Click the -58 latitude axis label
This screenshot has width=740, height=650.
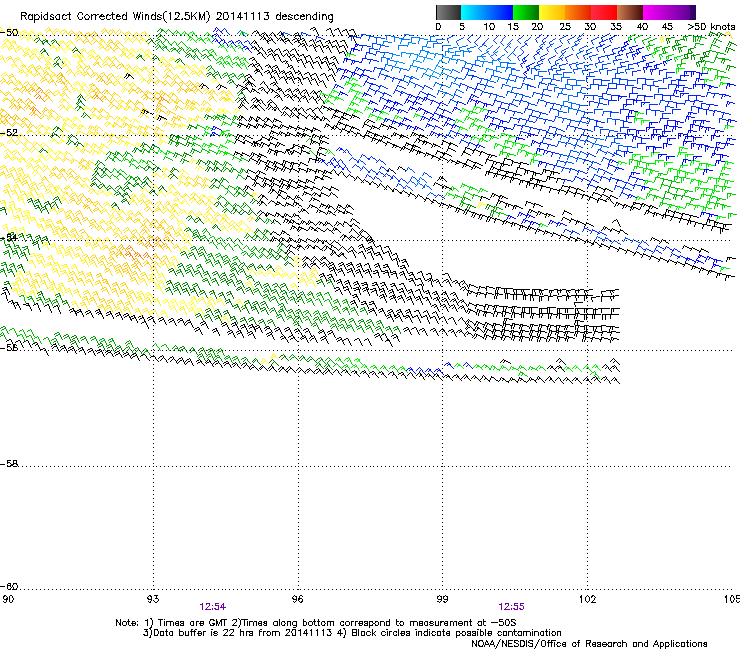click(x=9, y=464)
